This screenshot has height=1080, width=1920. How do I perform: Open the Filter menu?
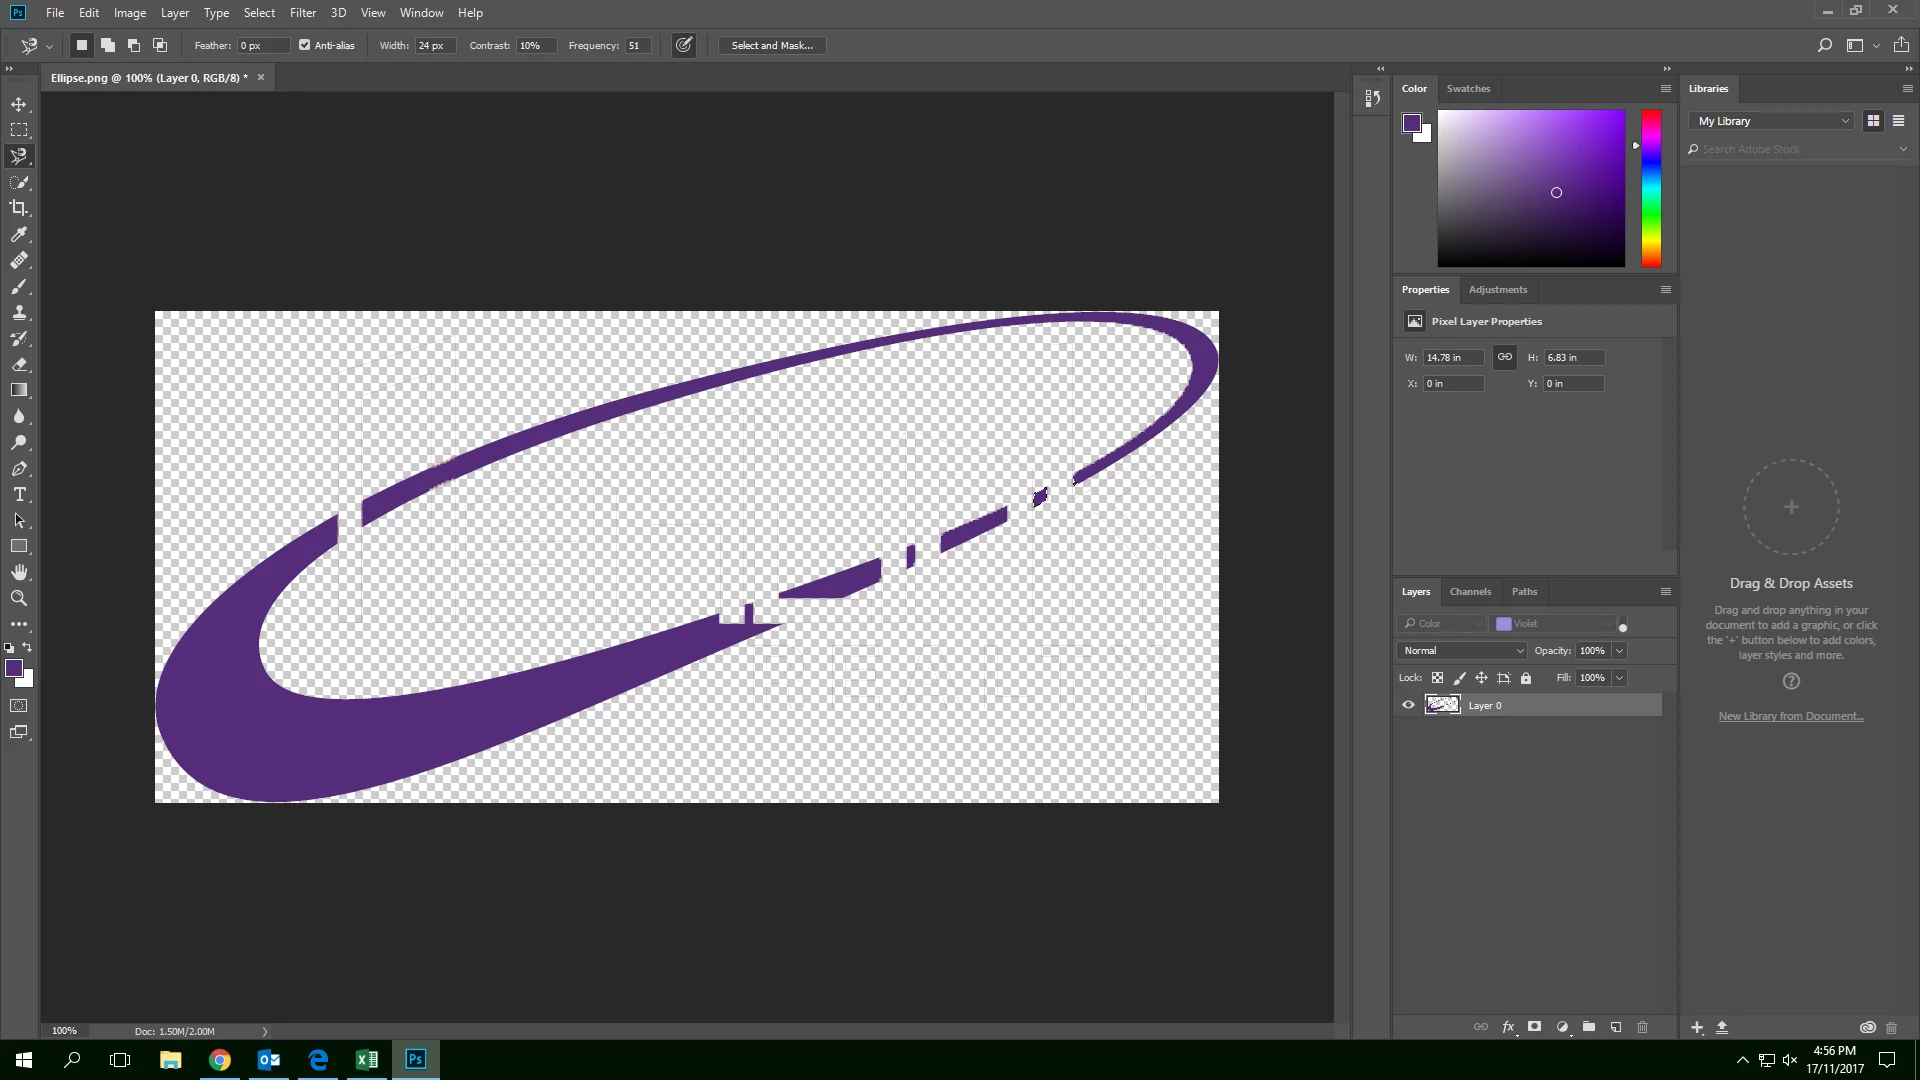[x=302, y=13]
